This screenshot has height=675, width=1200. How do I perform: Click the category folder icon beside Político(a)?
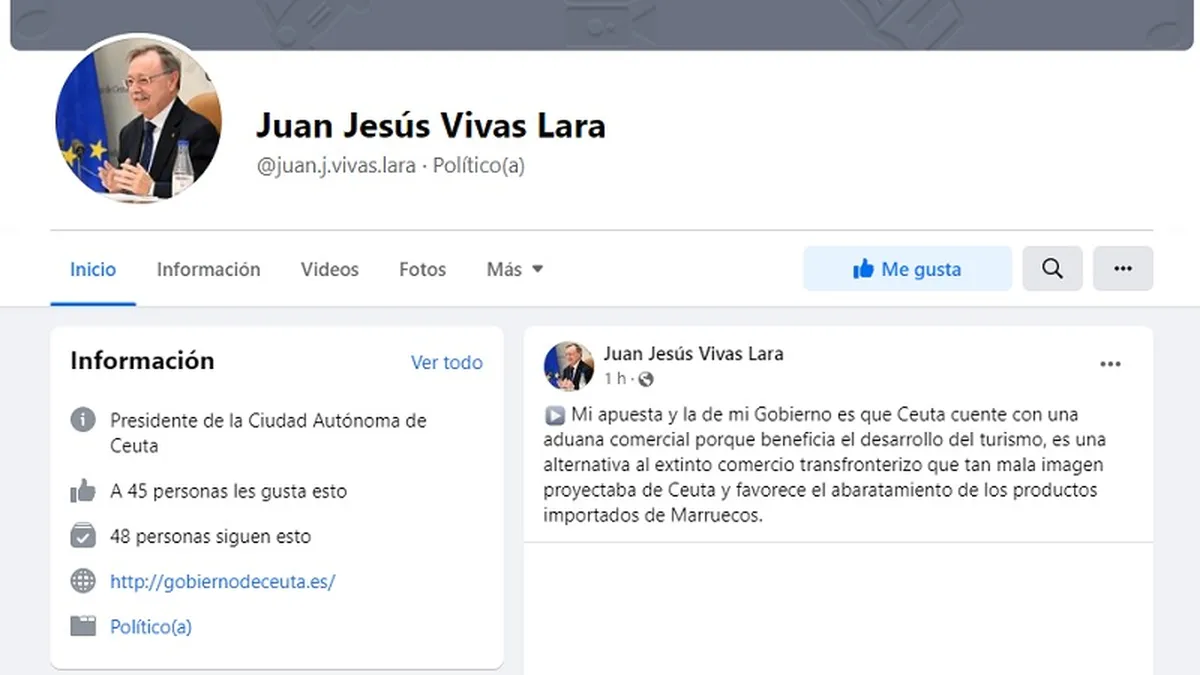pyautogui.click(x=83, y=626)
